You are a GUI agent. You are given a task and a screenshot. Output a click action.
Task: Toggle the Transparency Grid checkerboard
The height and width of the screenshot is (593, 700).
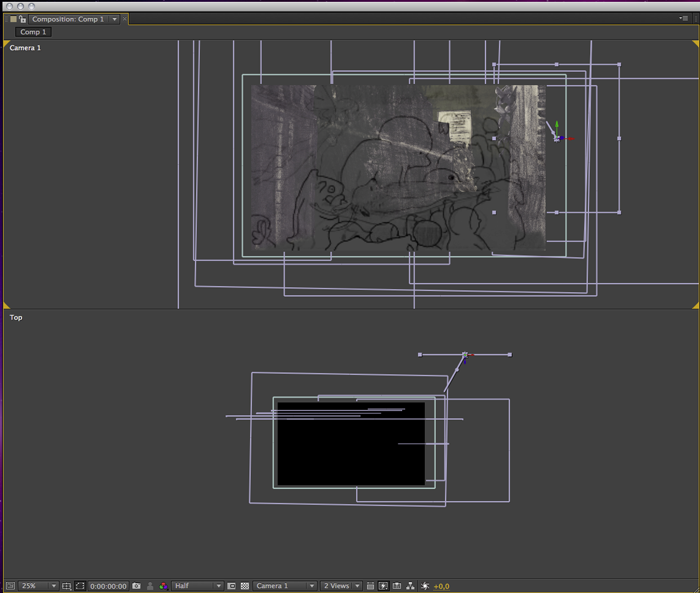[x=245, y=586]
